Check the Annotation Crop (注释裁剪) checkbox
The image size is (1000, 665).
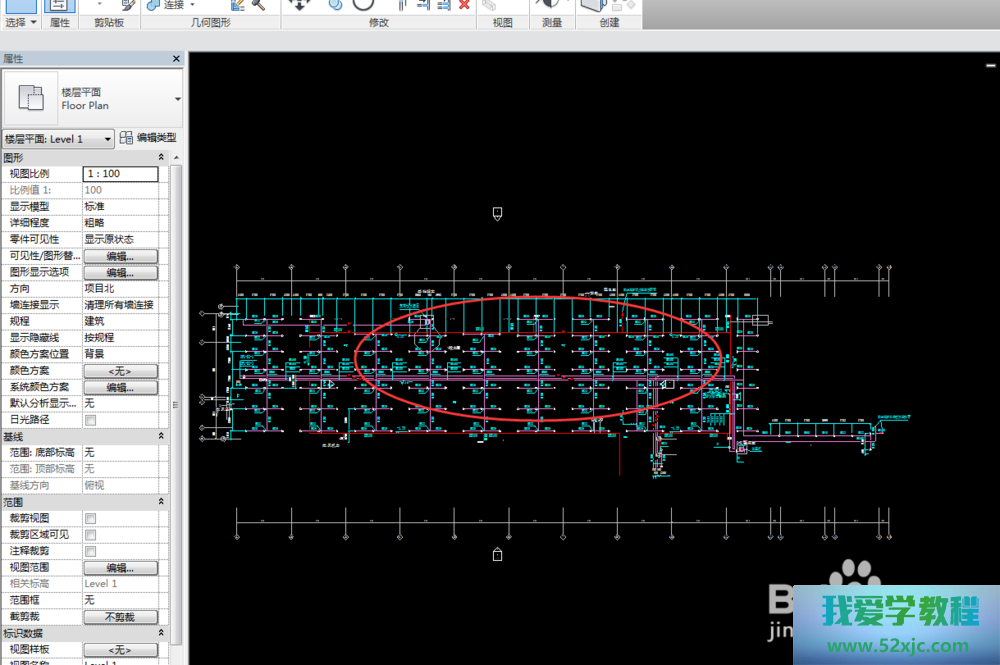point(90,551)
